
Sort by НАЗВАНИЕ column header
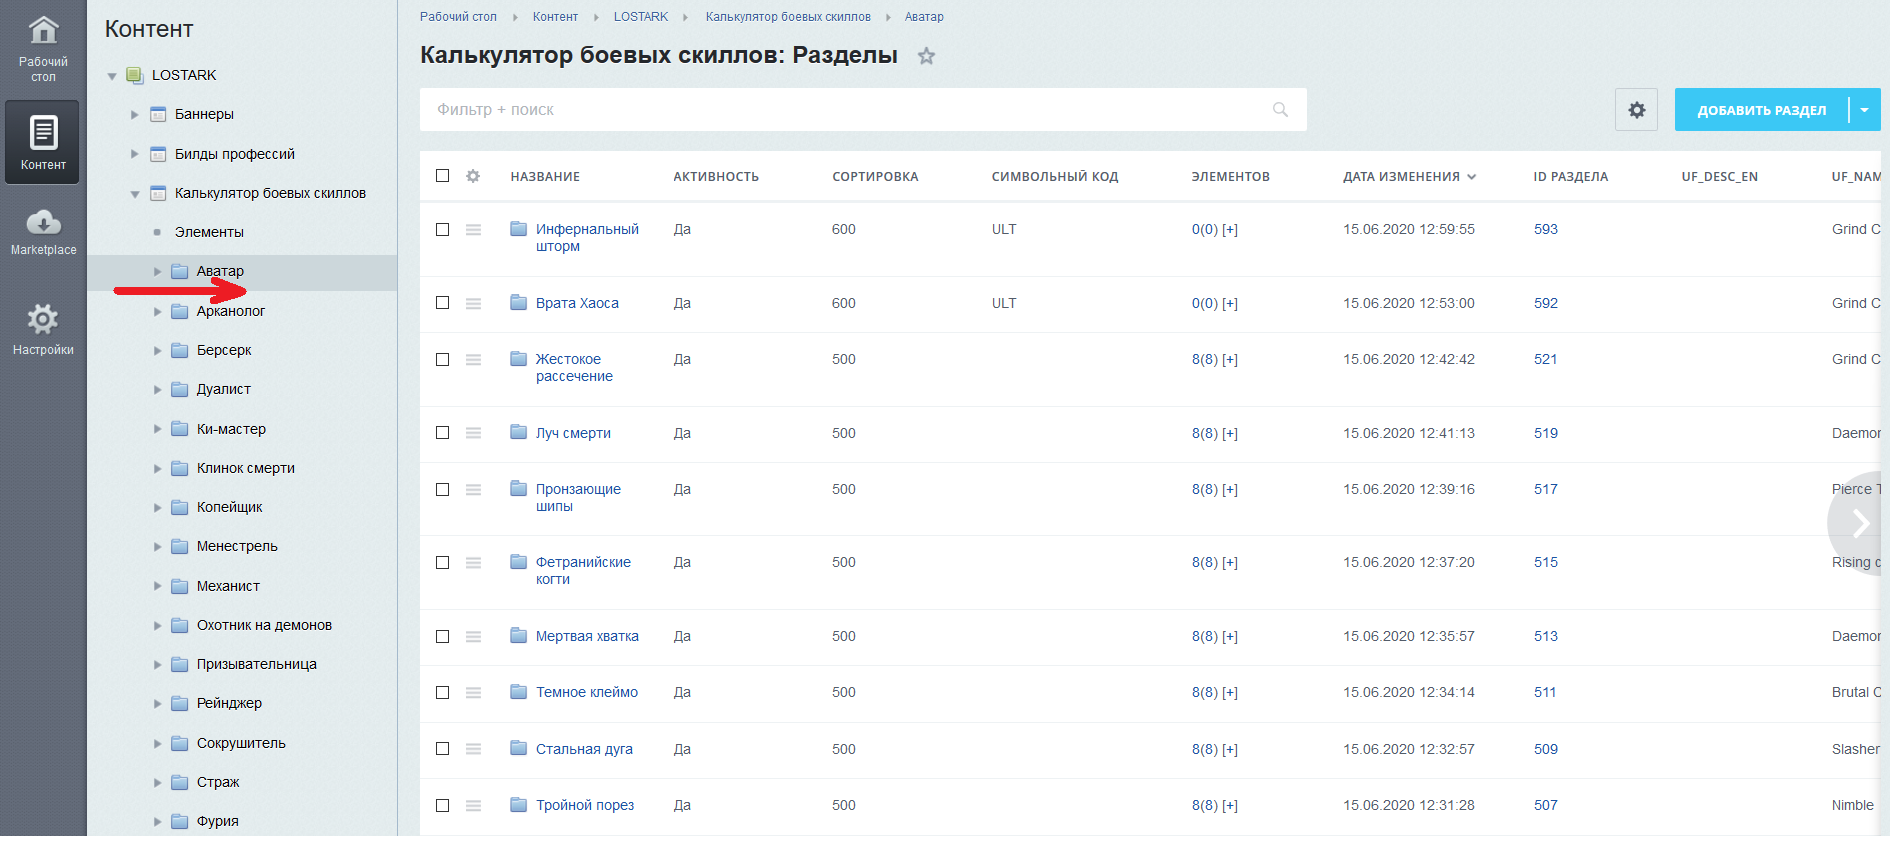[x=545, y=177]
